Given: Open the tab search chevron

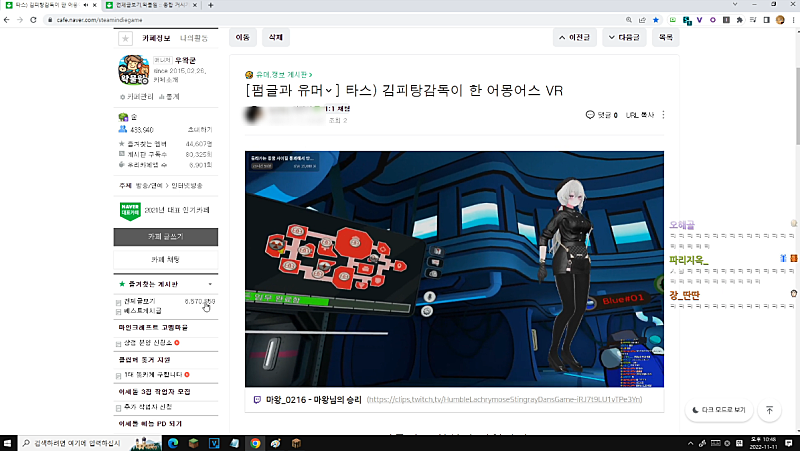Looking at the screenshot, I should [735, 4].
